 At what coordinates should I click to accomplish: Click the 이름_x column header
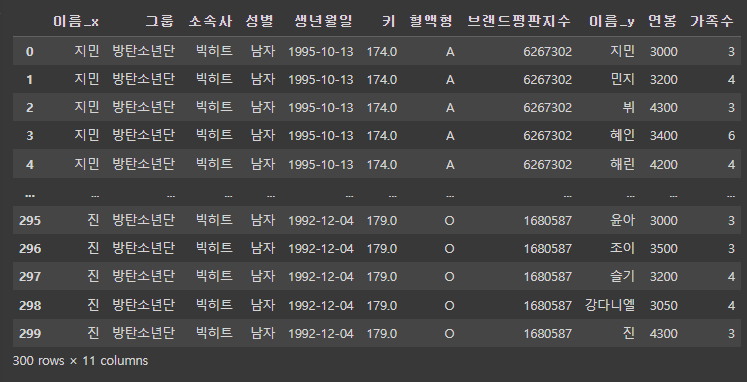76,21
